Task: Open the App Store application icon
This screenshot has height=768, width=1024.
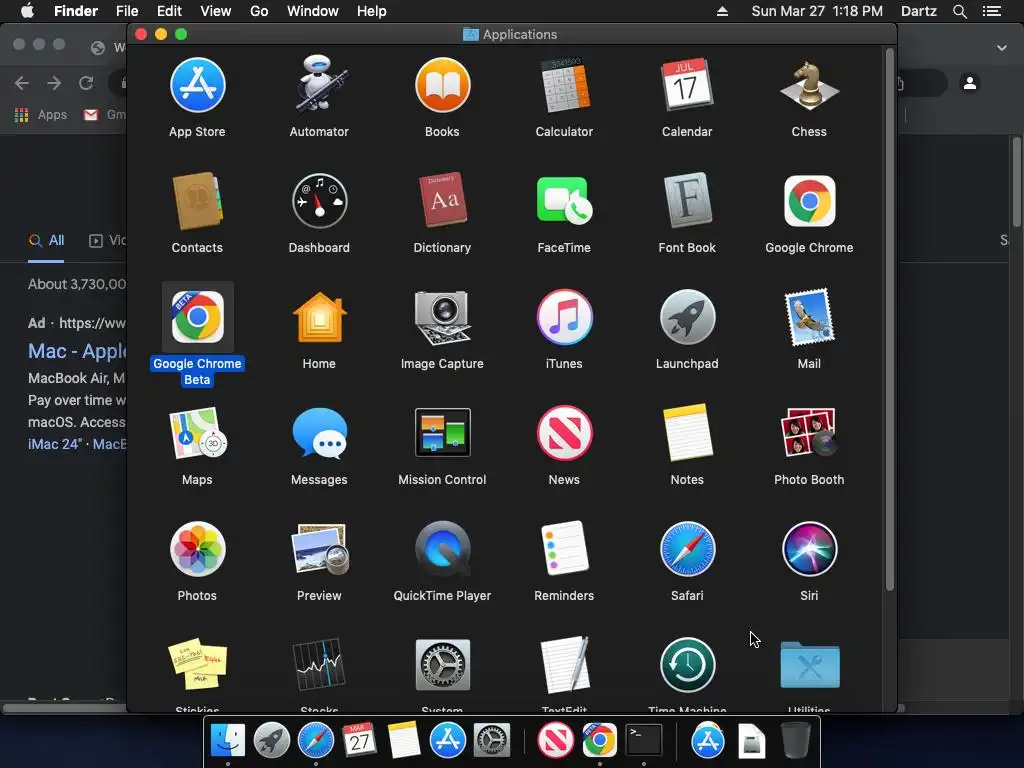Action: click(197, 86)
